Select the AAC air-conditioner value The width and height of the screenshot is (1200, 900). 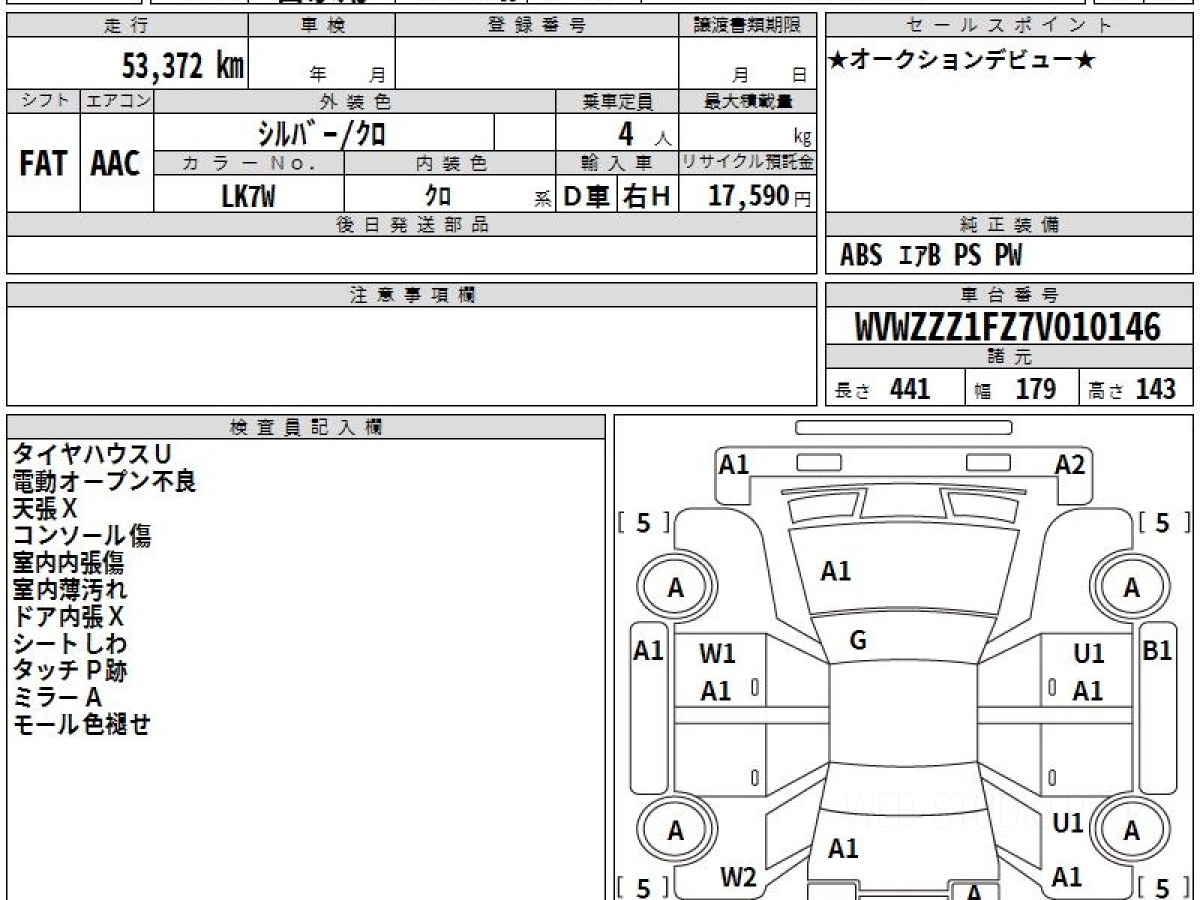pyautogui.click(x=116, y=163)
